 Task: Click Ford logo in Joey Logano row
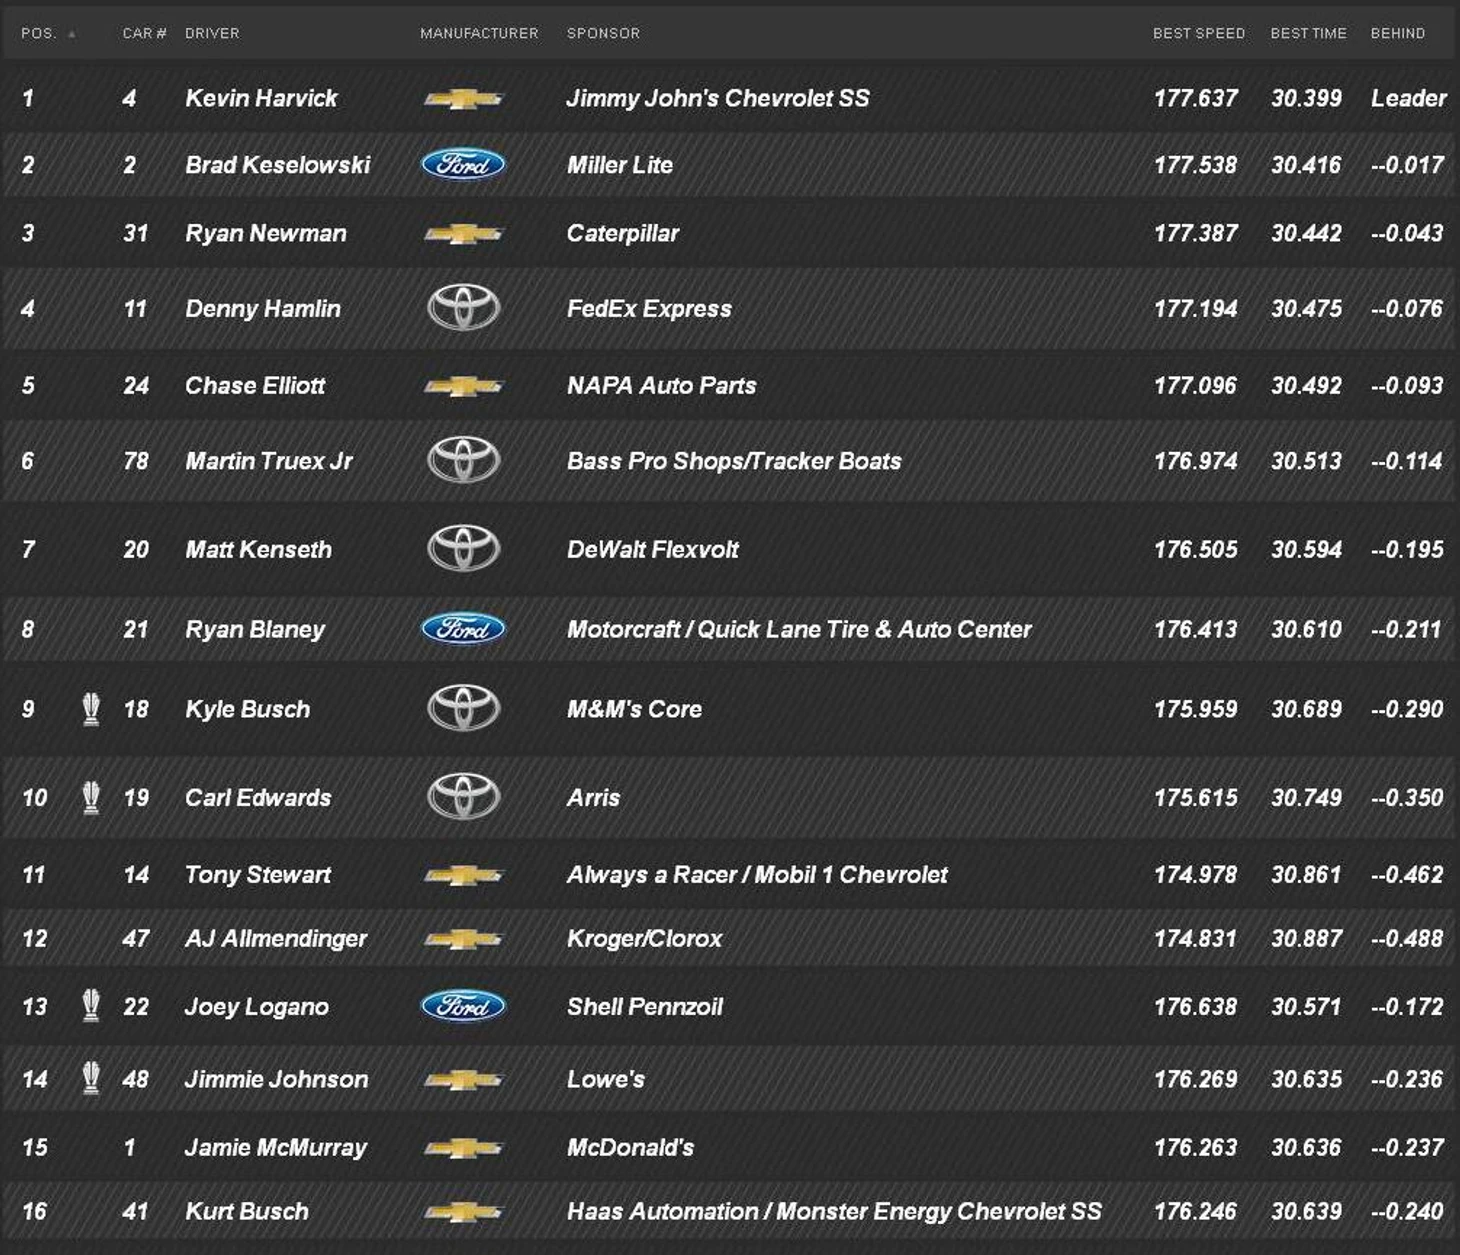(463, 1006)
